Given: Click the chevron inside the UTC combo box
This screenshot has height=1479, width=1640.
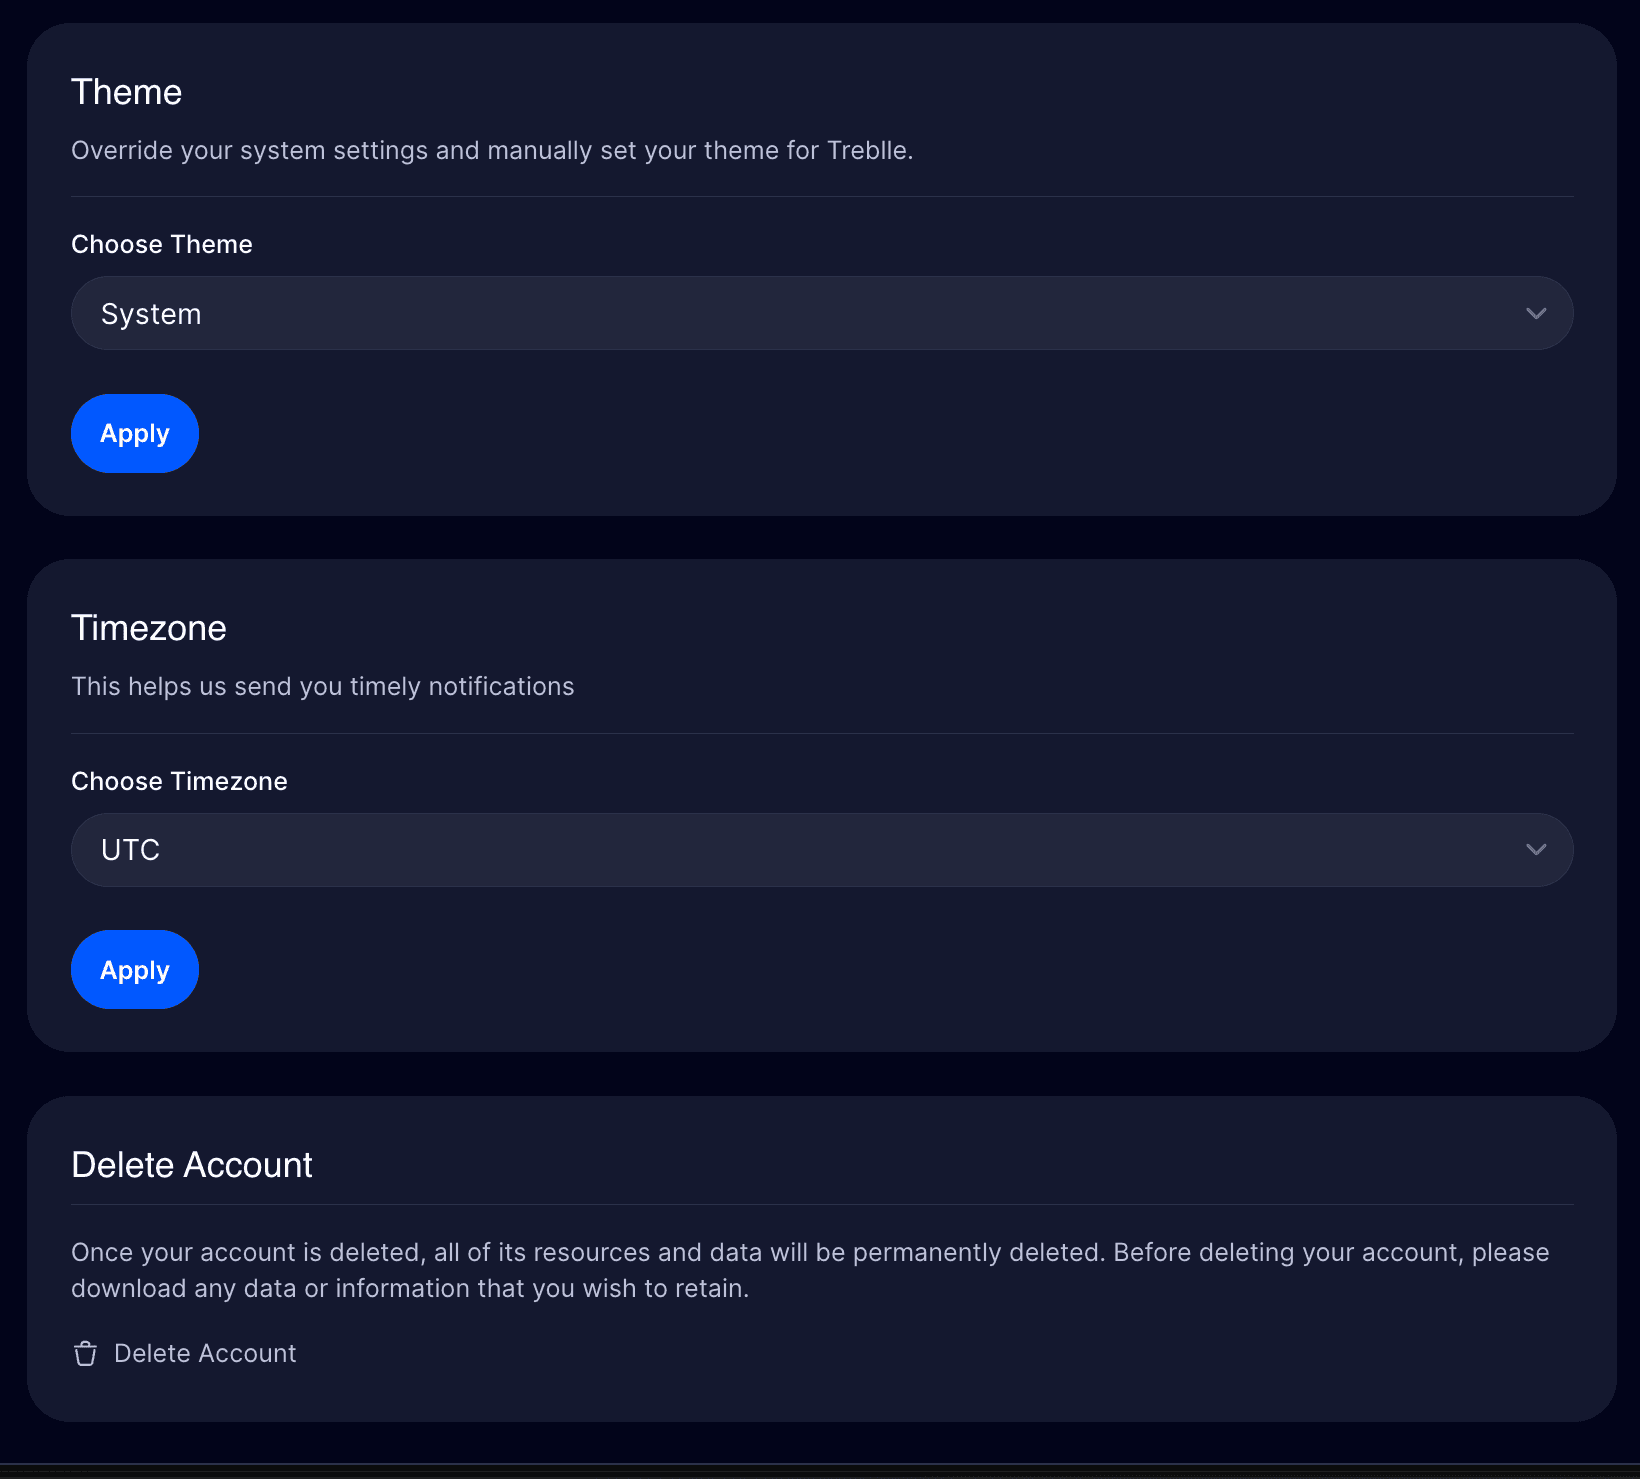Looking at the screenshot, I should tap(1537, 849).
